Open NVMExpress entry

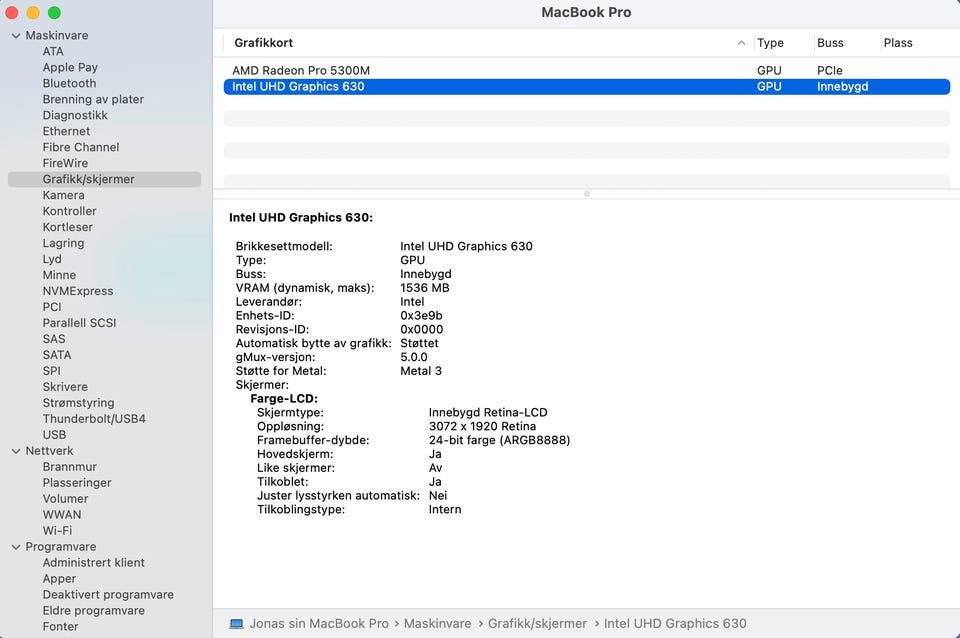78,291
